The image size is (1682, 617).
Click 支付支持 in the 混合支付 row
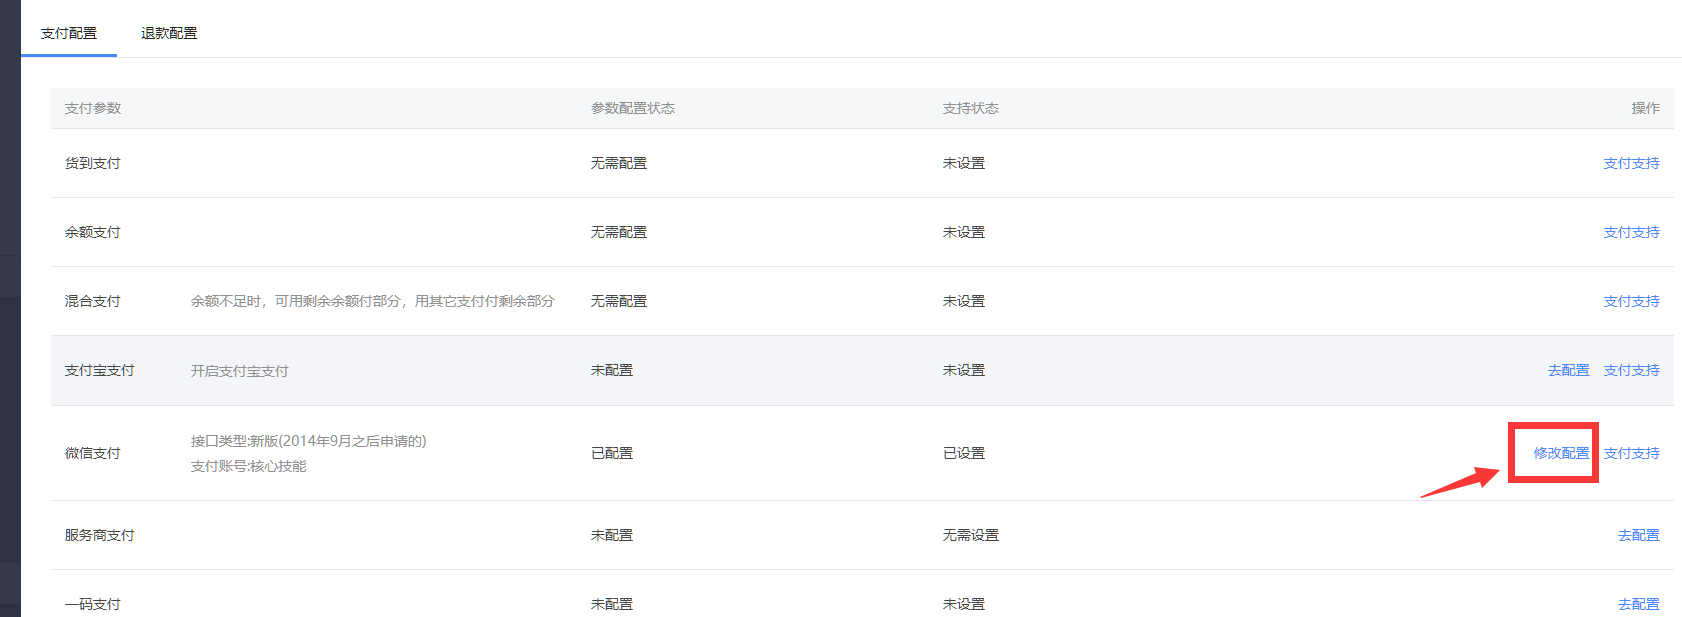[1631, 301]
